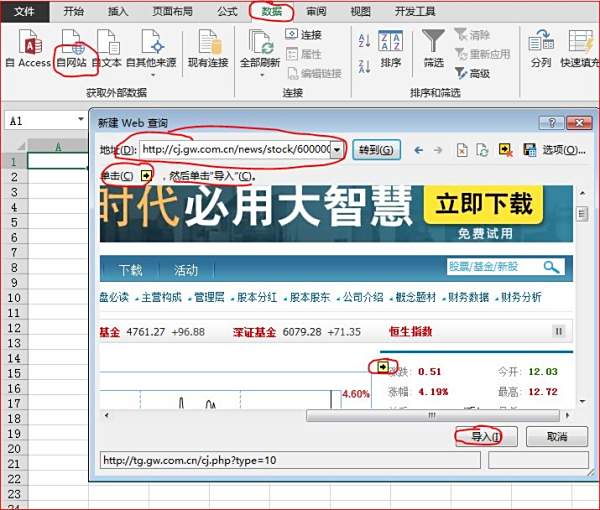Click the Connections (连接) ribbon button
Screen dimensions: 600x510
(303, 35)
